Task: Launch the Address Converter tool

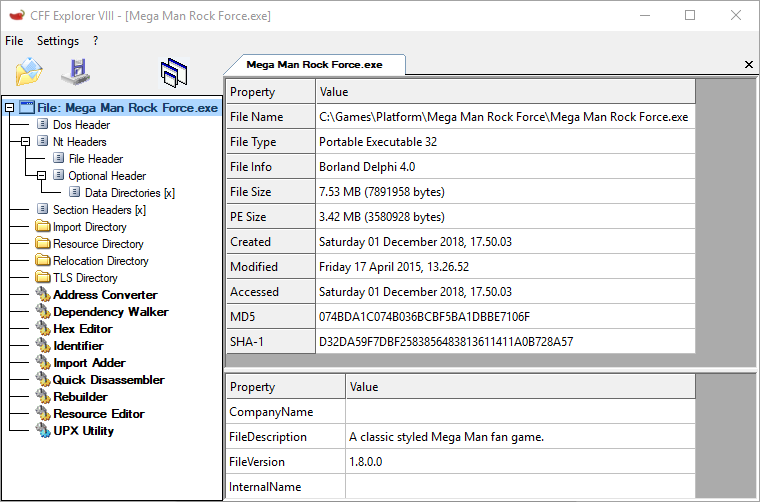Action: [x=105, y=295]
